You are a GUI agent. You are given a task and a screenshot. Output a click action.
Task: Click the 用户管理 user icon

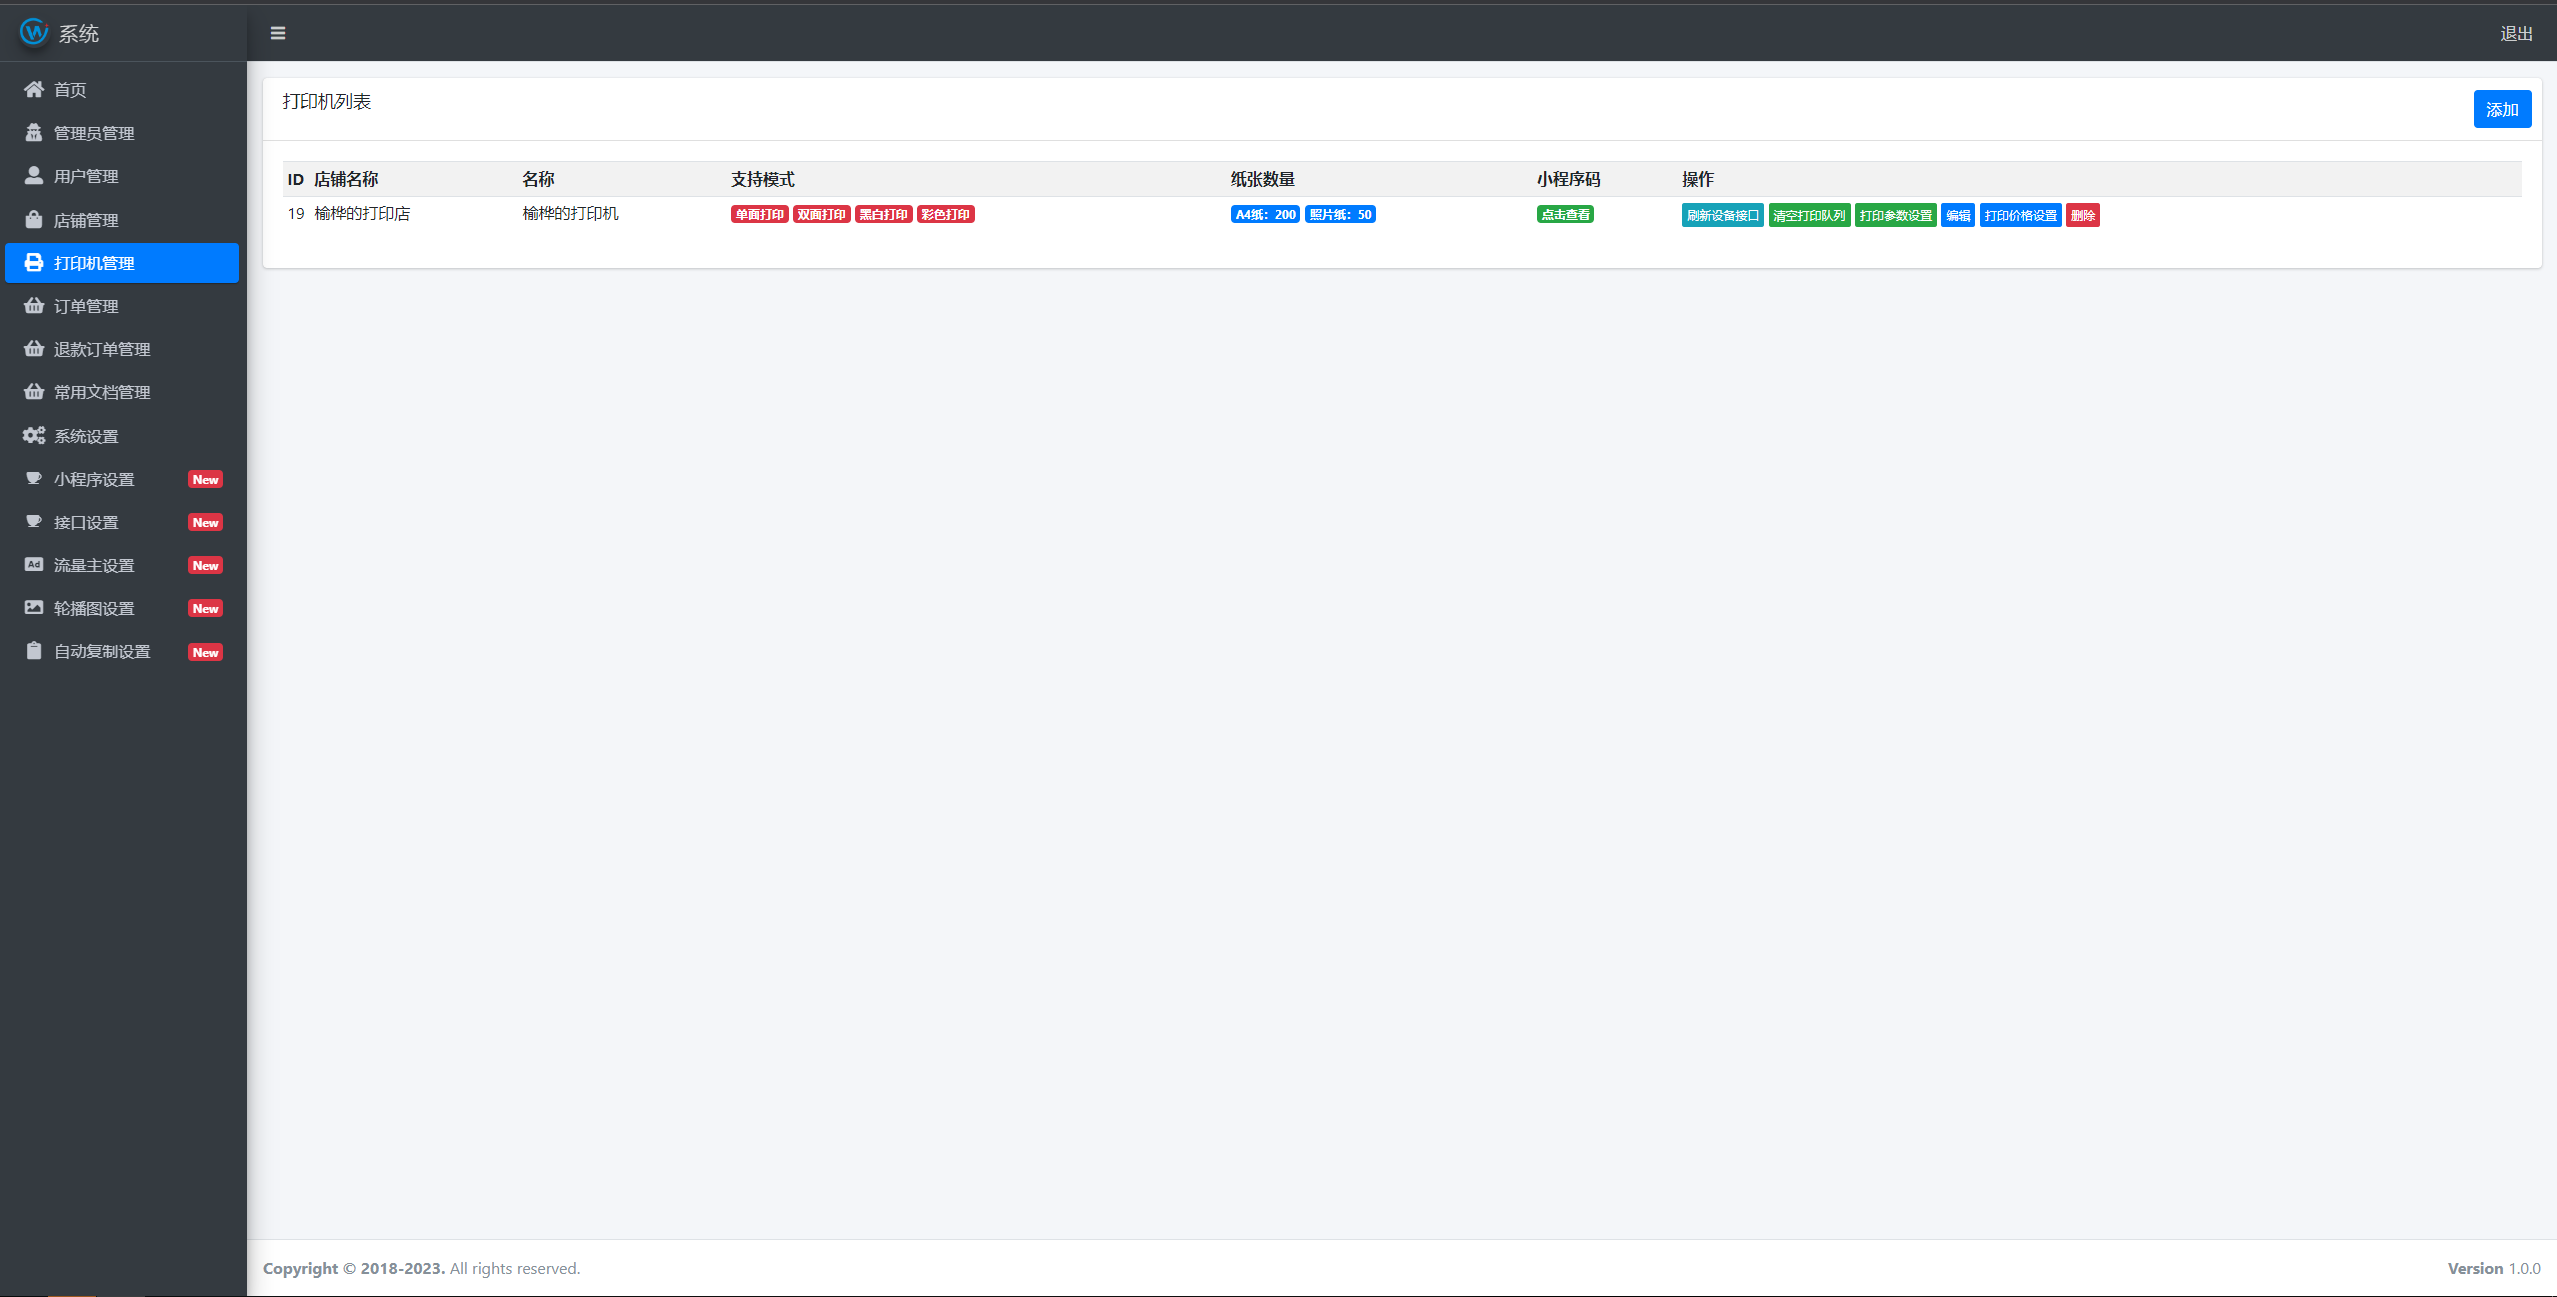[34, 175]
